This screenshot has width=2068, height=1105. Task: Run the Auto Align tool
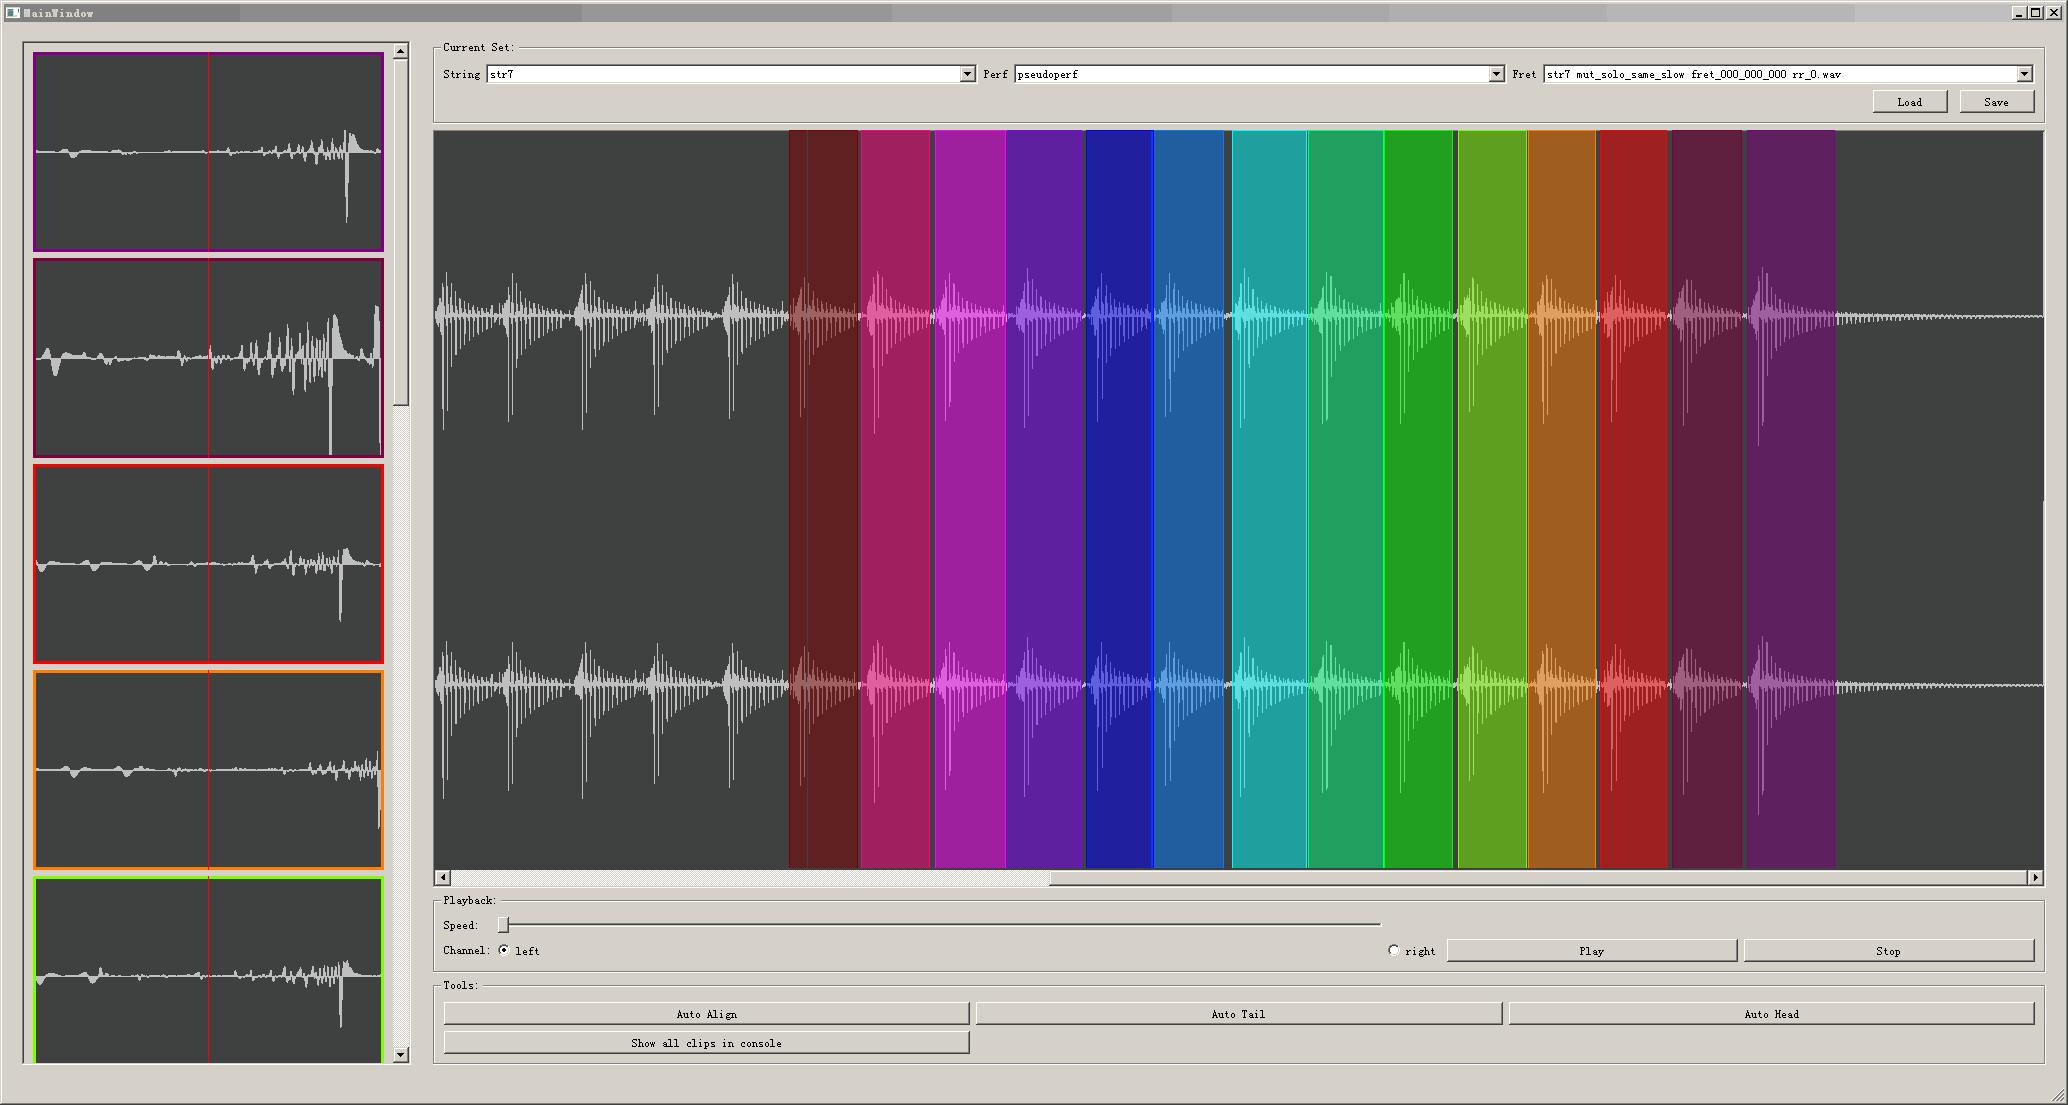706,1014
